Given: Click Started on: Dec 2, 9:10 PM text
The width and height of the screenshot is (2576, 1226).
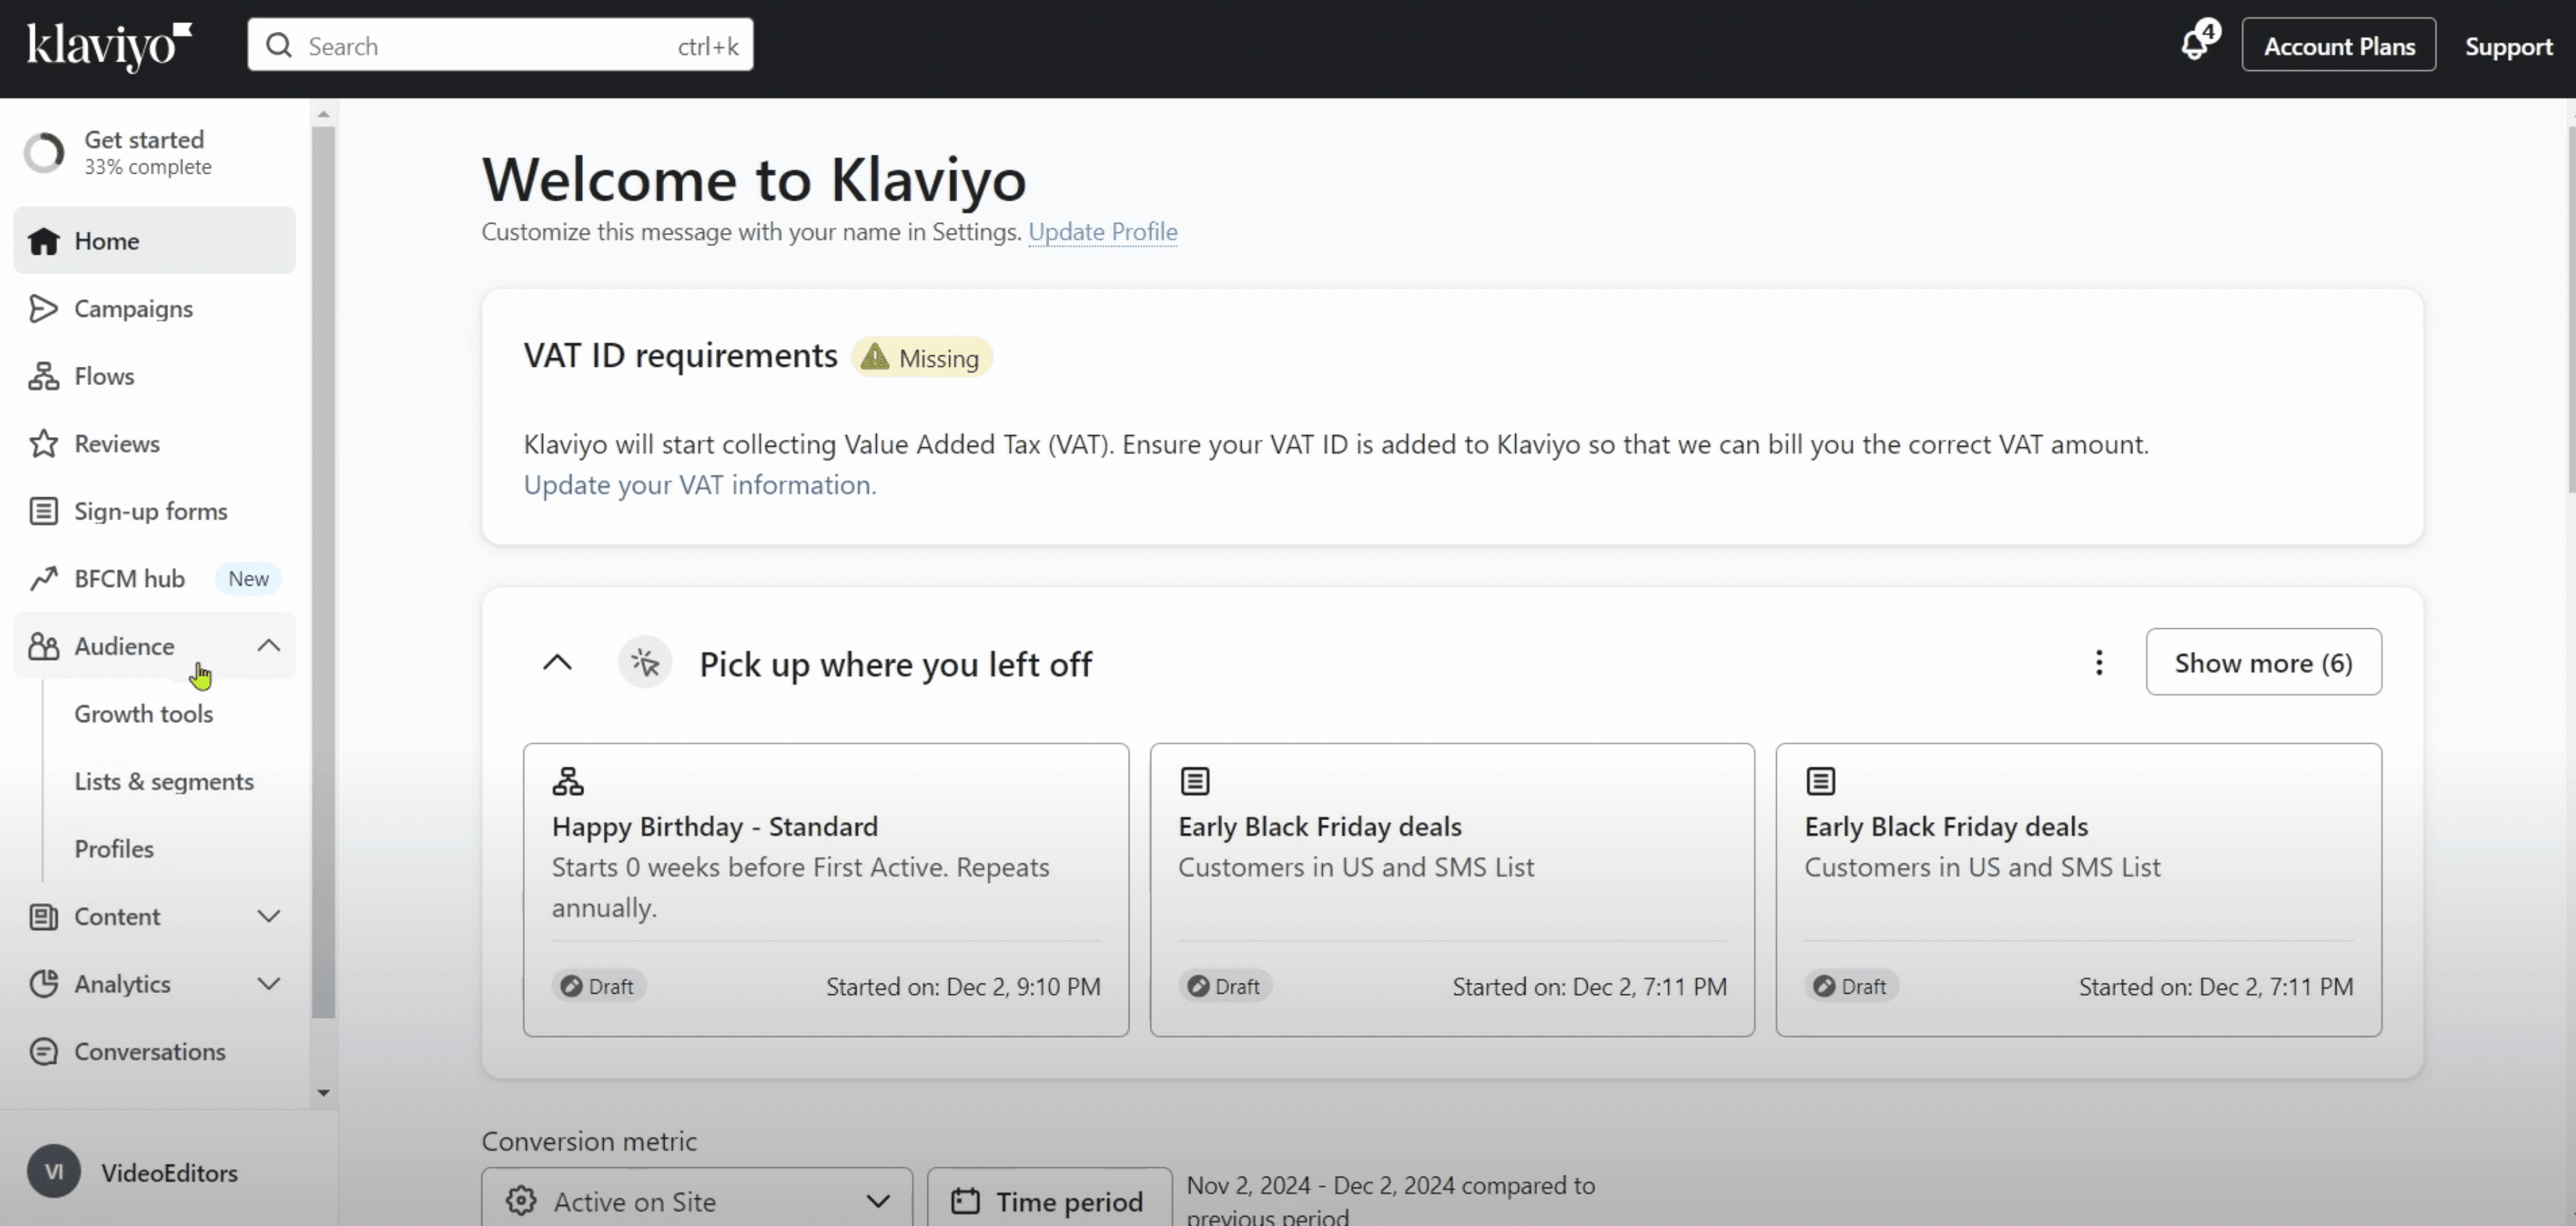Looking at the screenshot, I should 963,987.
